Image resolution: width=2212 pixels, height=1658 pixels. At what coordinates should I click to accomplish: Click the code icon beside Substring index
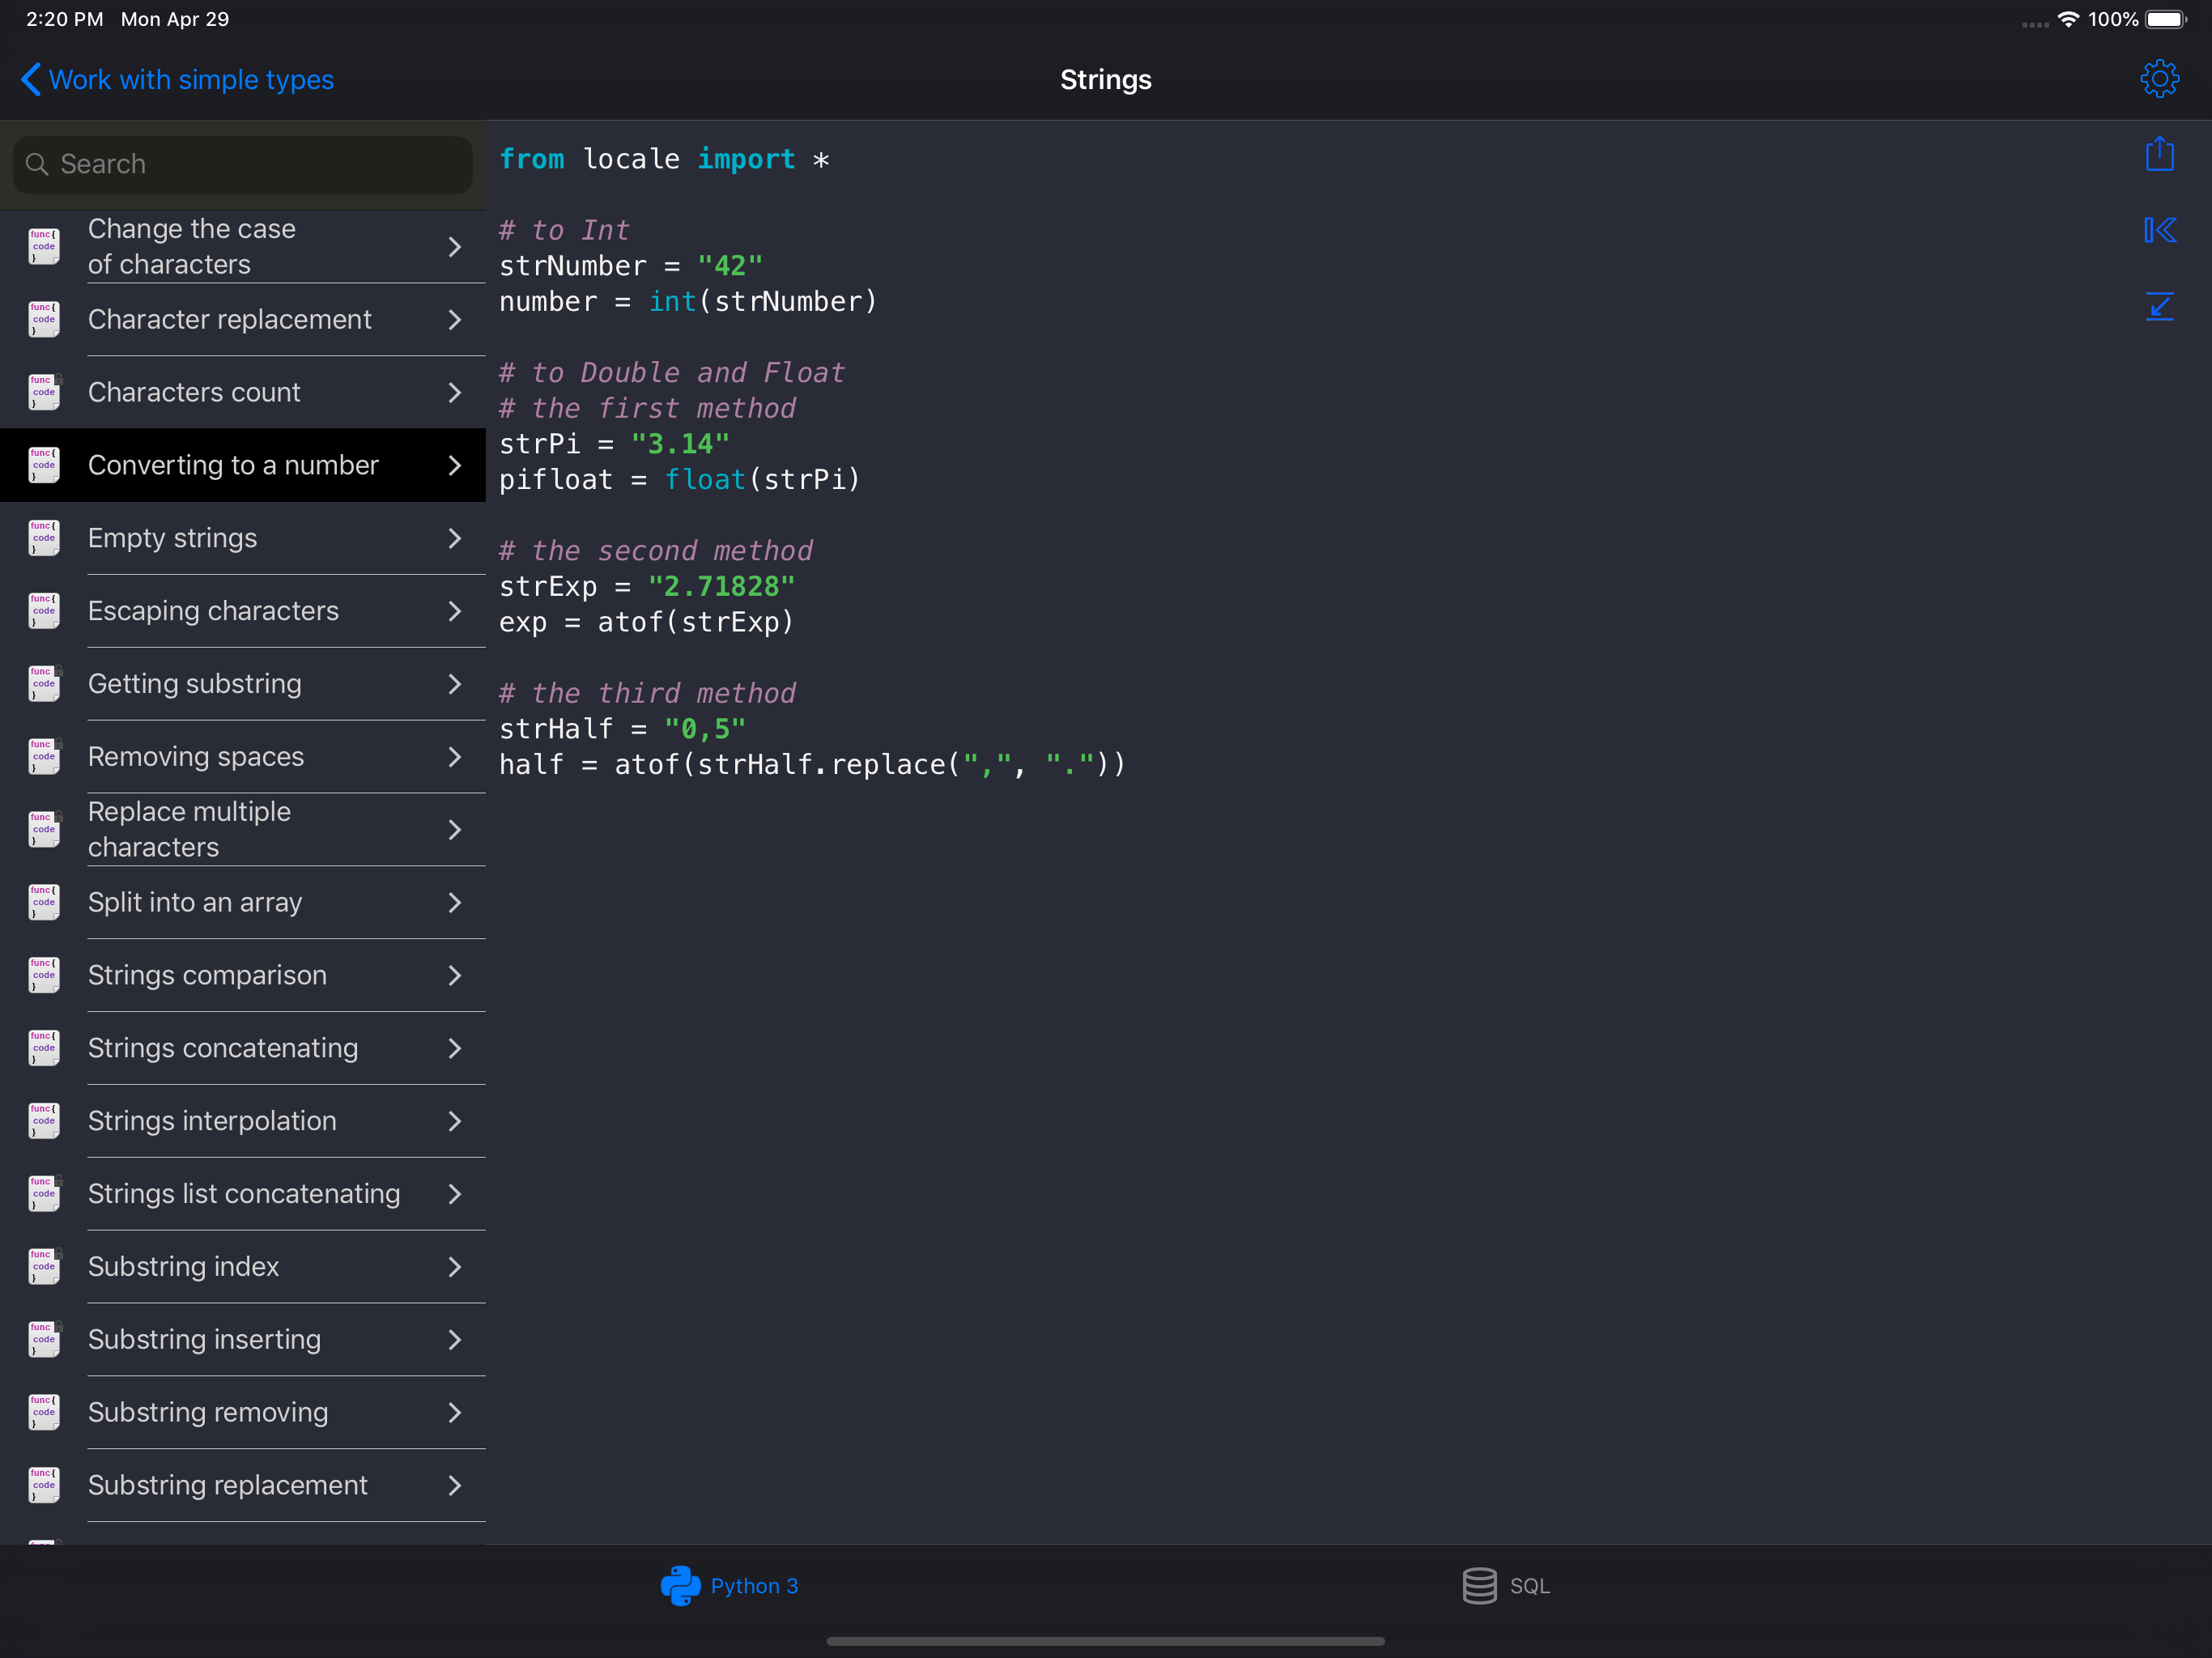[44, 1266]
